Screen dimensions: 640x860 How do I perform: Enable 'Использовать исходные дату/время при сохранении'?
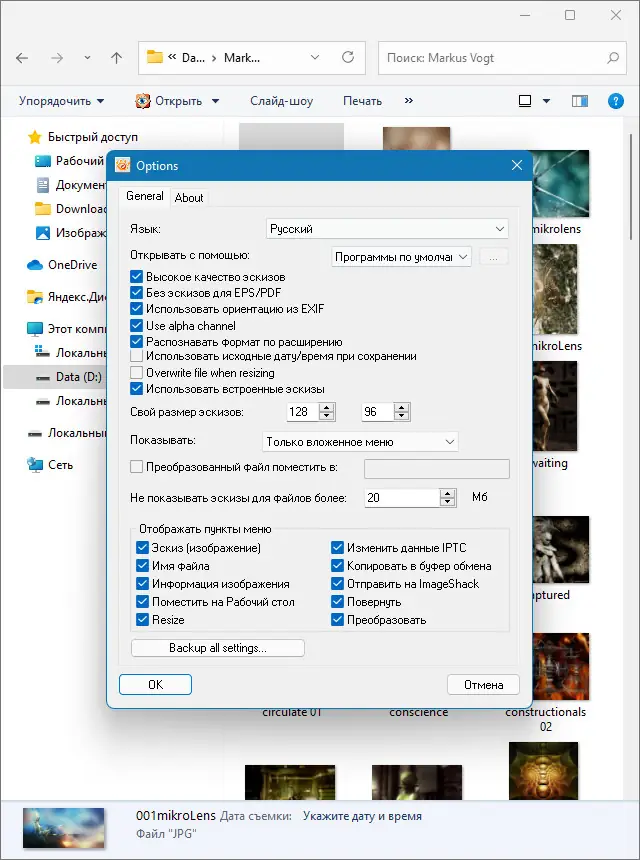[x=137, y=357]
